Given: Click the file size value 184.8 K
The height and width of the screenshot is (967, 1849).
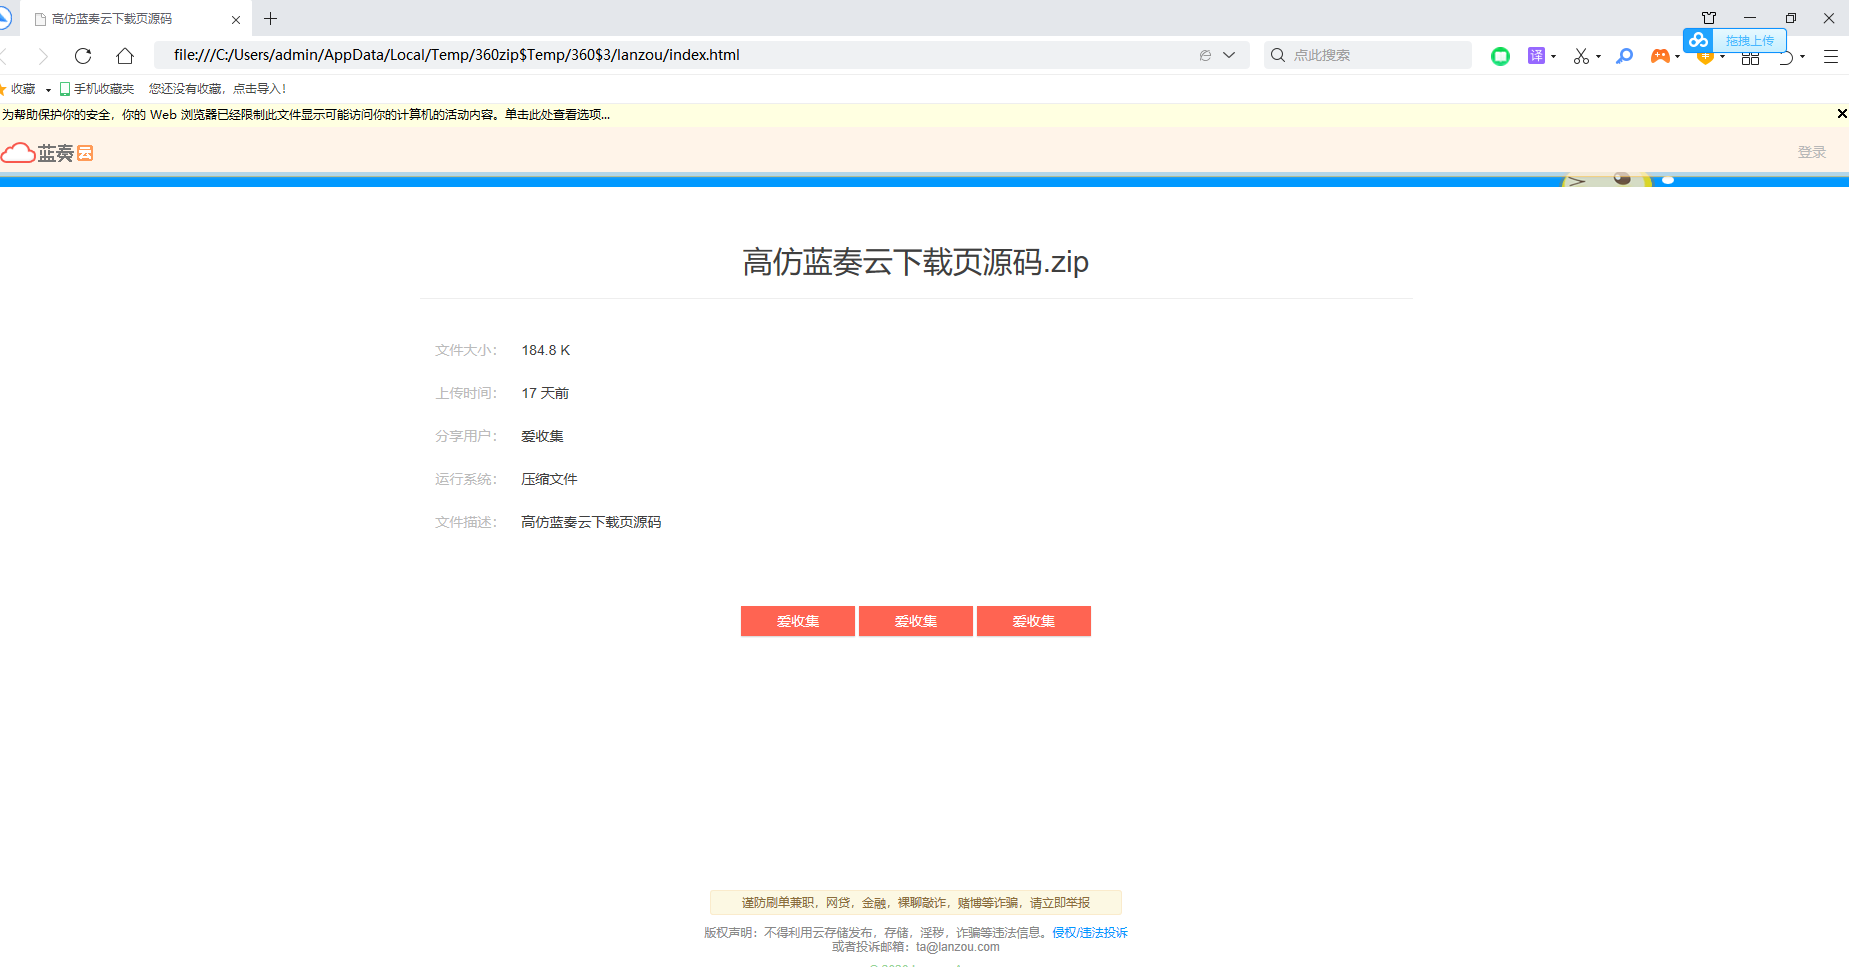Looking at the screenshot, I should 546,350.
